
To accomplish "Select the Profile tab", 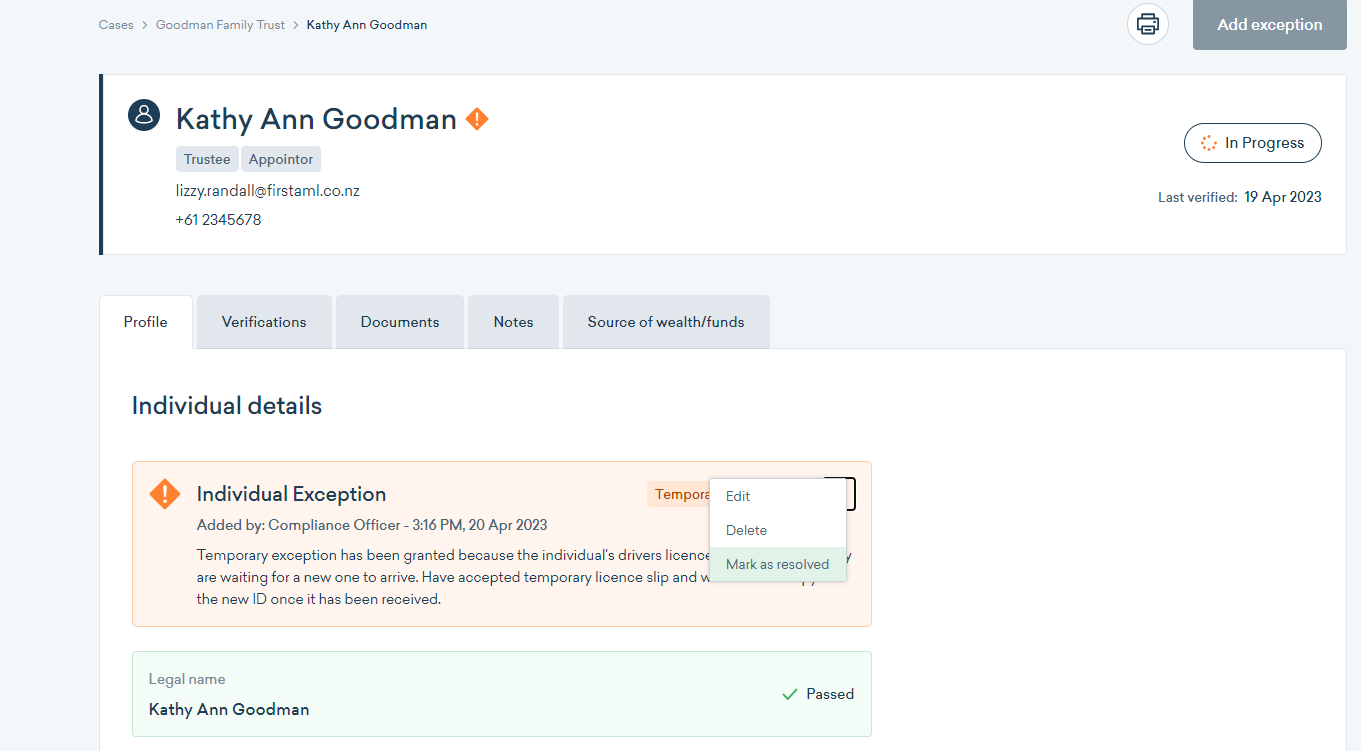I will click(145, 322).
